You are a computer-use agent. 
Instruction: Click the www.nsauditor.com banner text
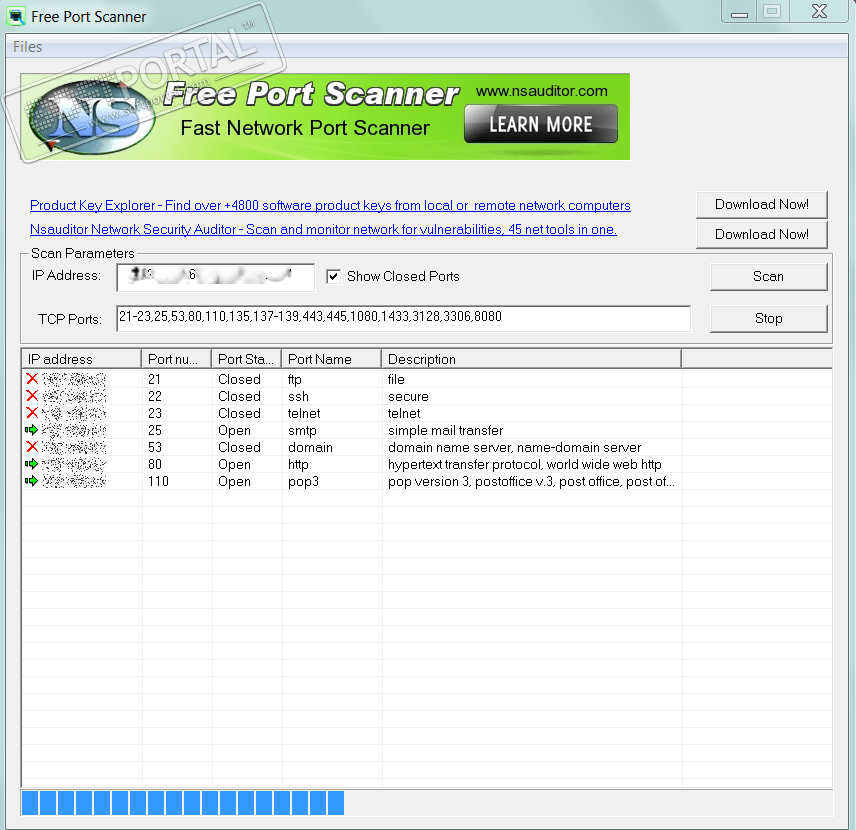(x=542, y=91)
